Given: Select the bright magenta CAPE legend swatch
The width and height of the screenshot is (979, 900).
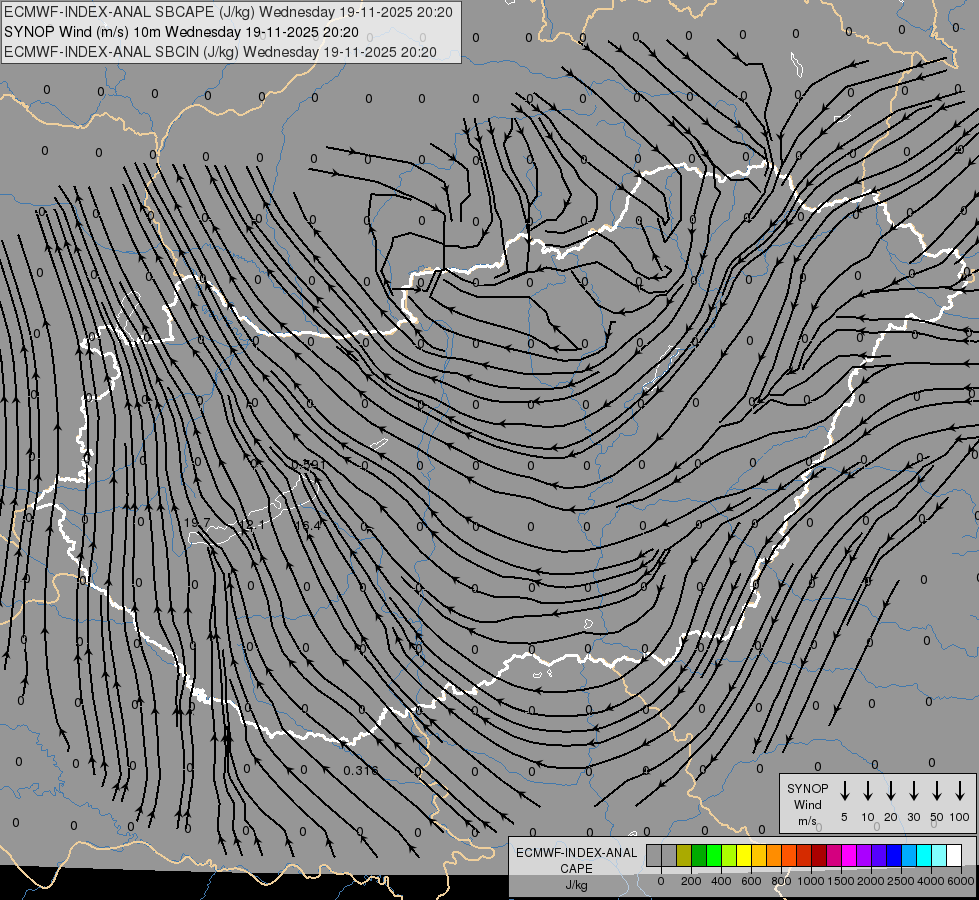Looking at the screenshot, I should (x=850, y=855).
